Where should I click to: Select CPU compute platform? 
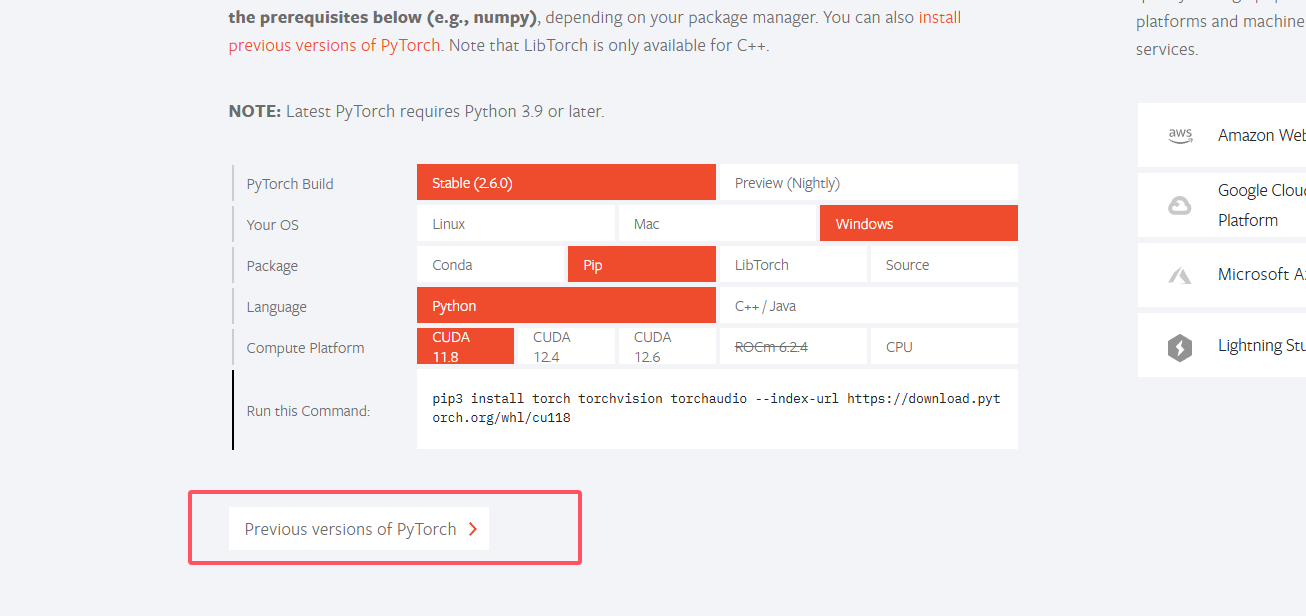coord(944,346)
